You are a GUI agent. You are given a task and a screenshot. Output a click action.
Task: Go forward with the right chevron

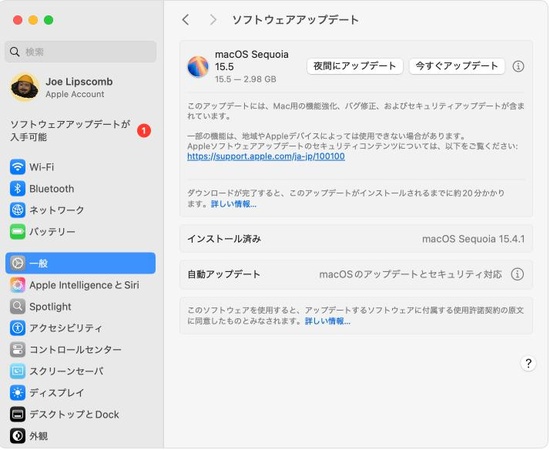[x=213, y=20]
